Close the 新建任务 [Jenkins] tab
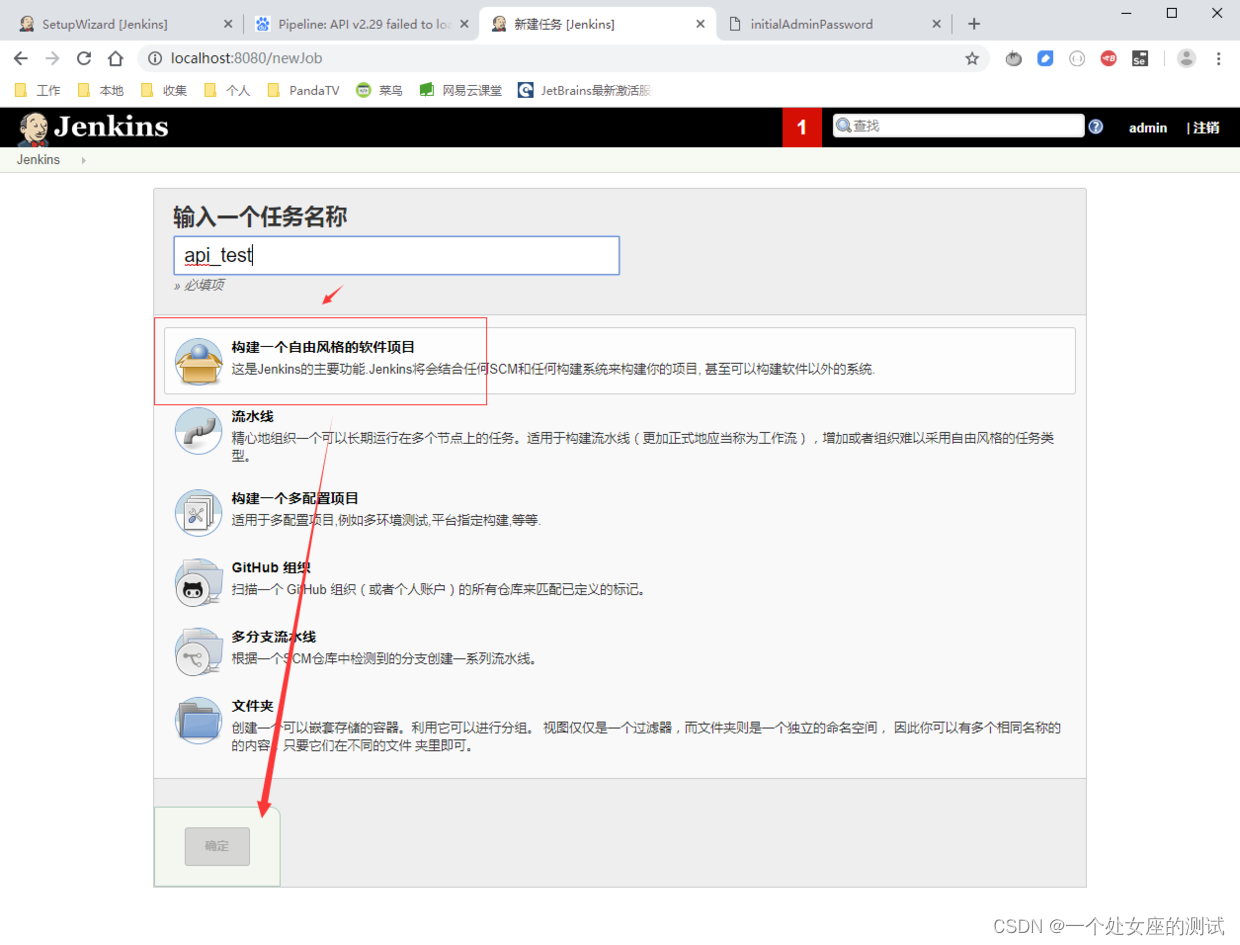 pyautogui.click(x=701, y=23)
